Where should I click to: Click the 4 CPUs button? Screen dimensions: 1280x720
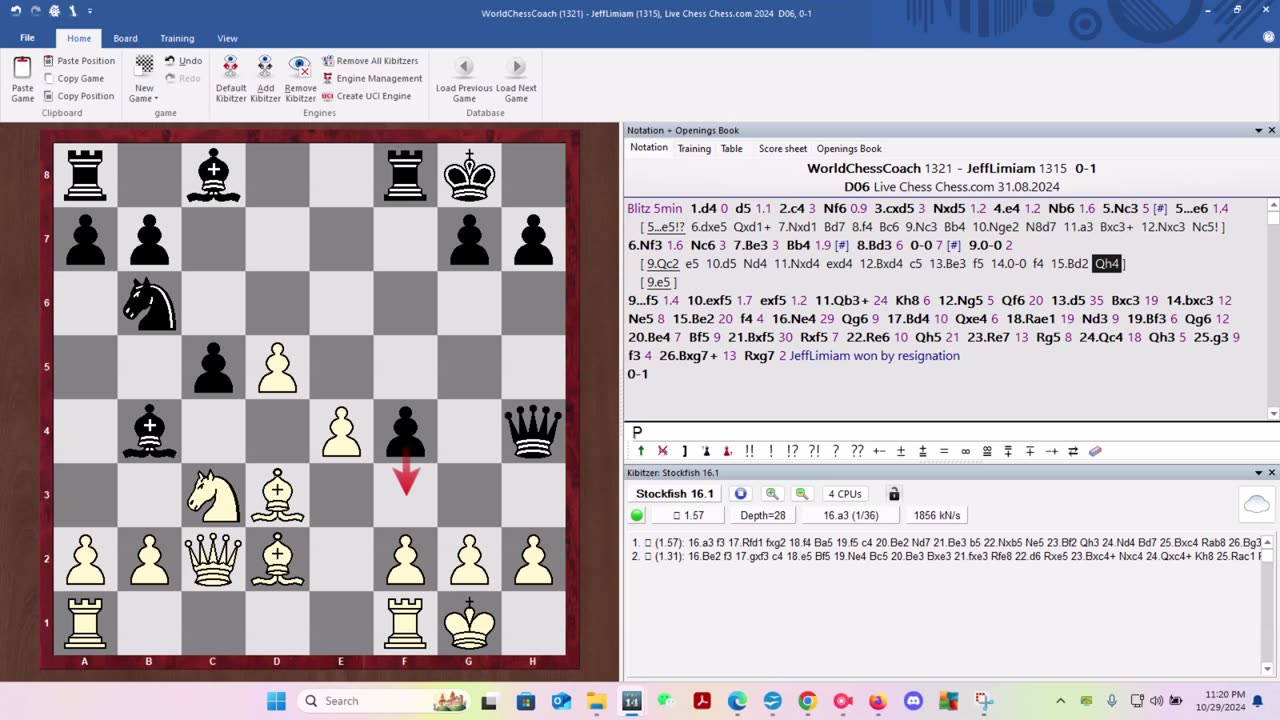pos(845,494)
